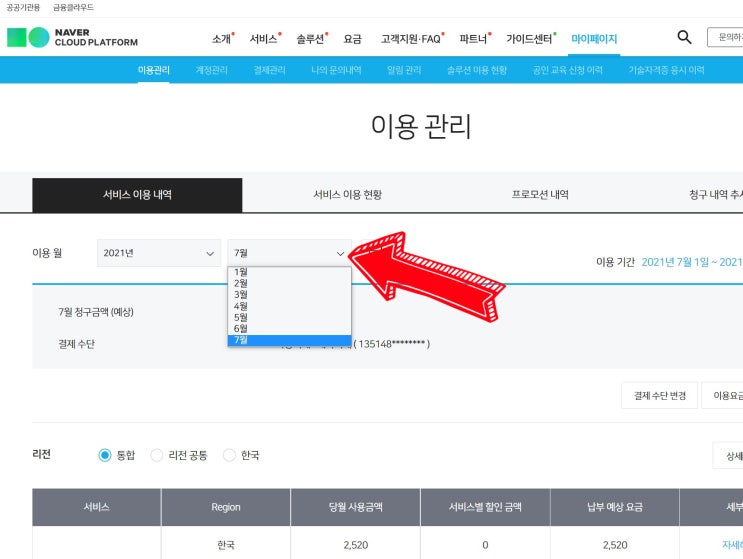Click the 한국 cell in the table
Screen dimensions: 743x559
tap(226, 545)
